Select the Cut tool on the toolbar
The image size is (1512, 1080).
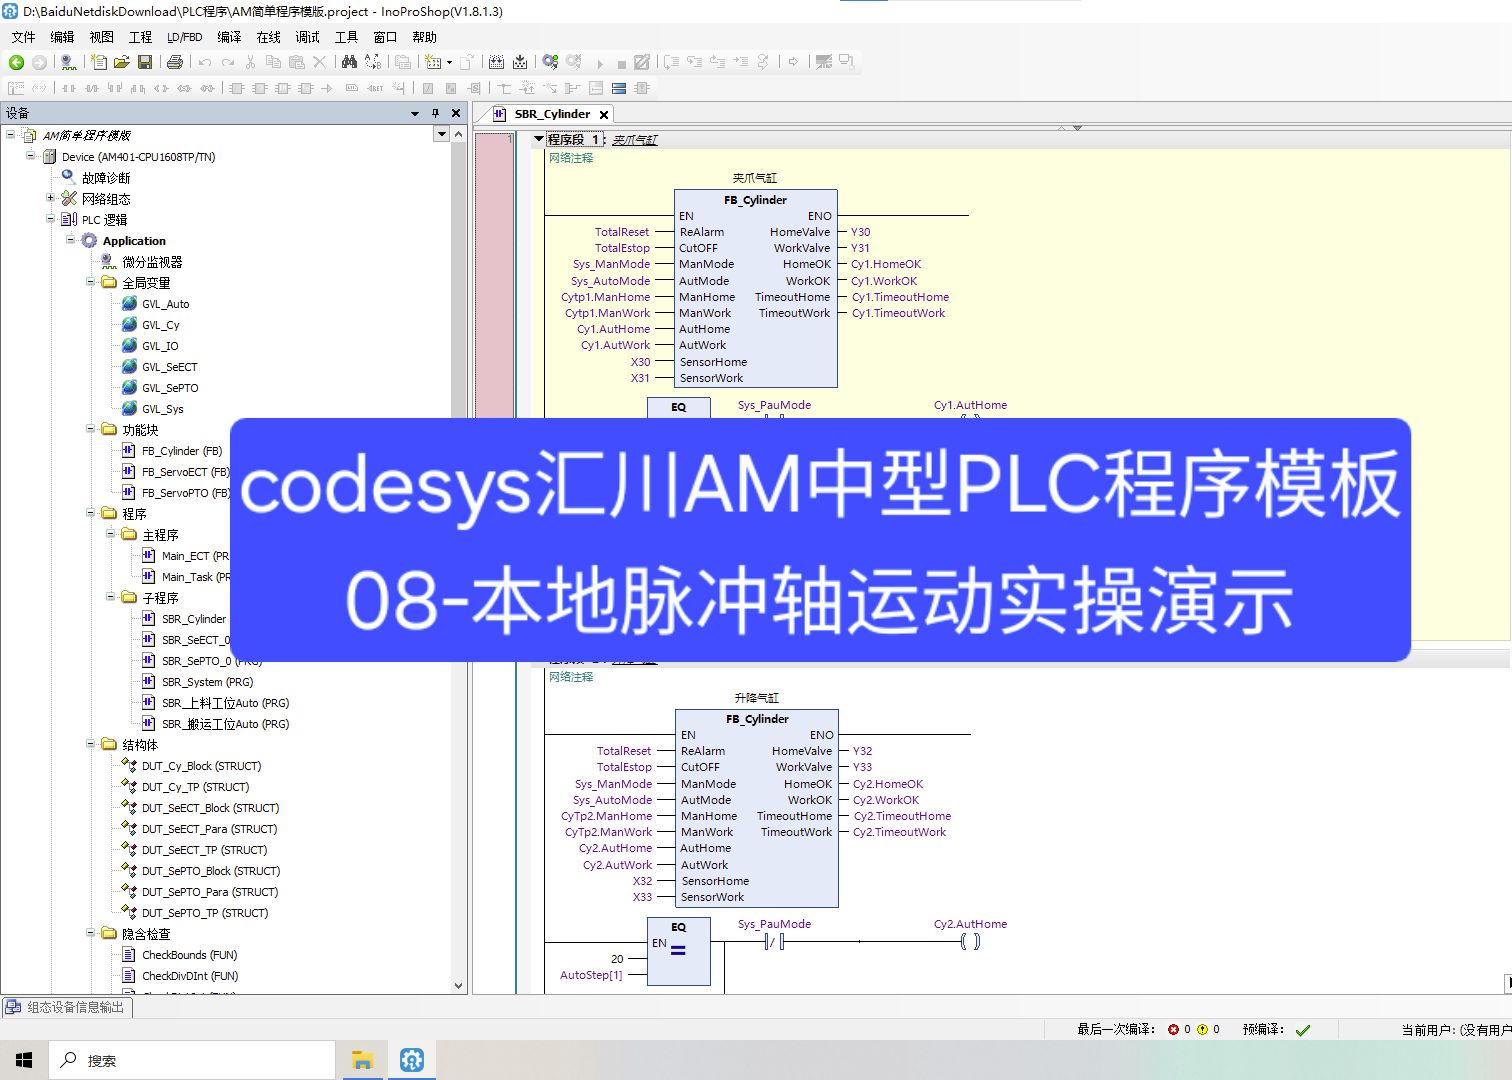(250, 61)
